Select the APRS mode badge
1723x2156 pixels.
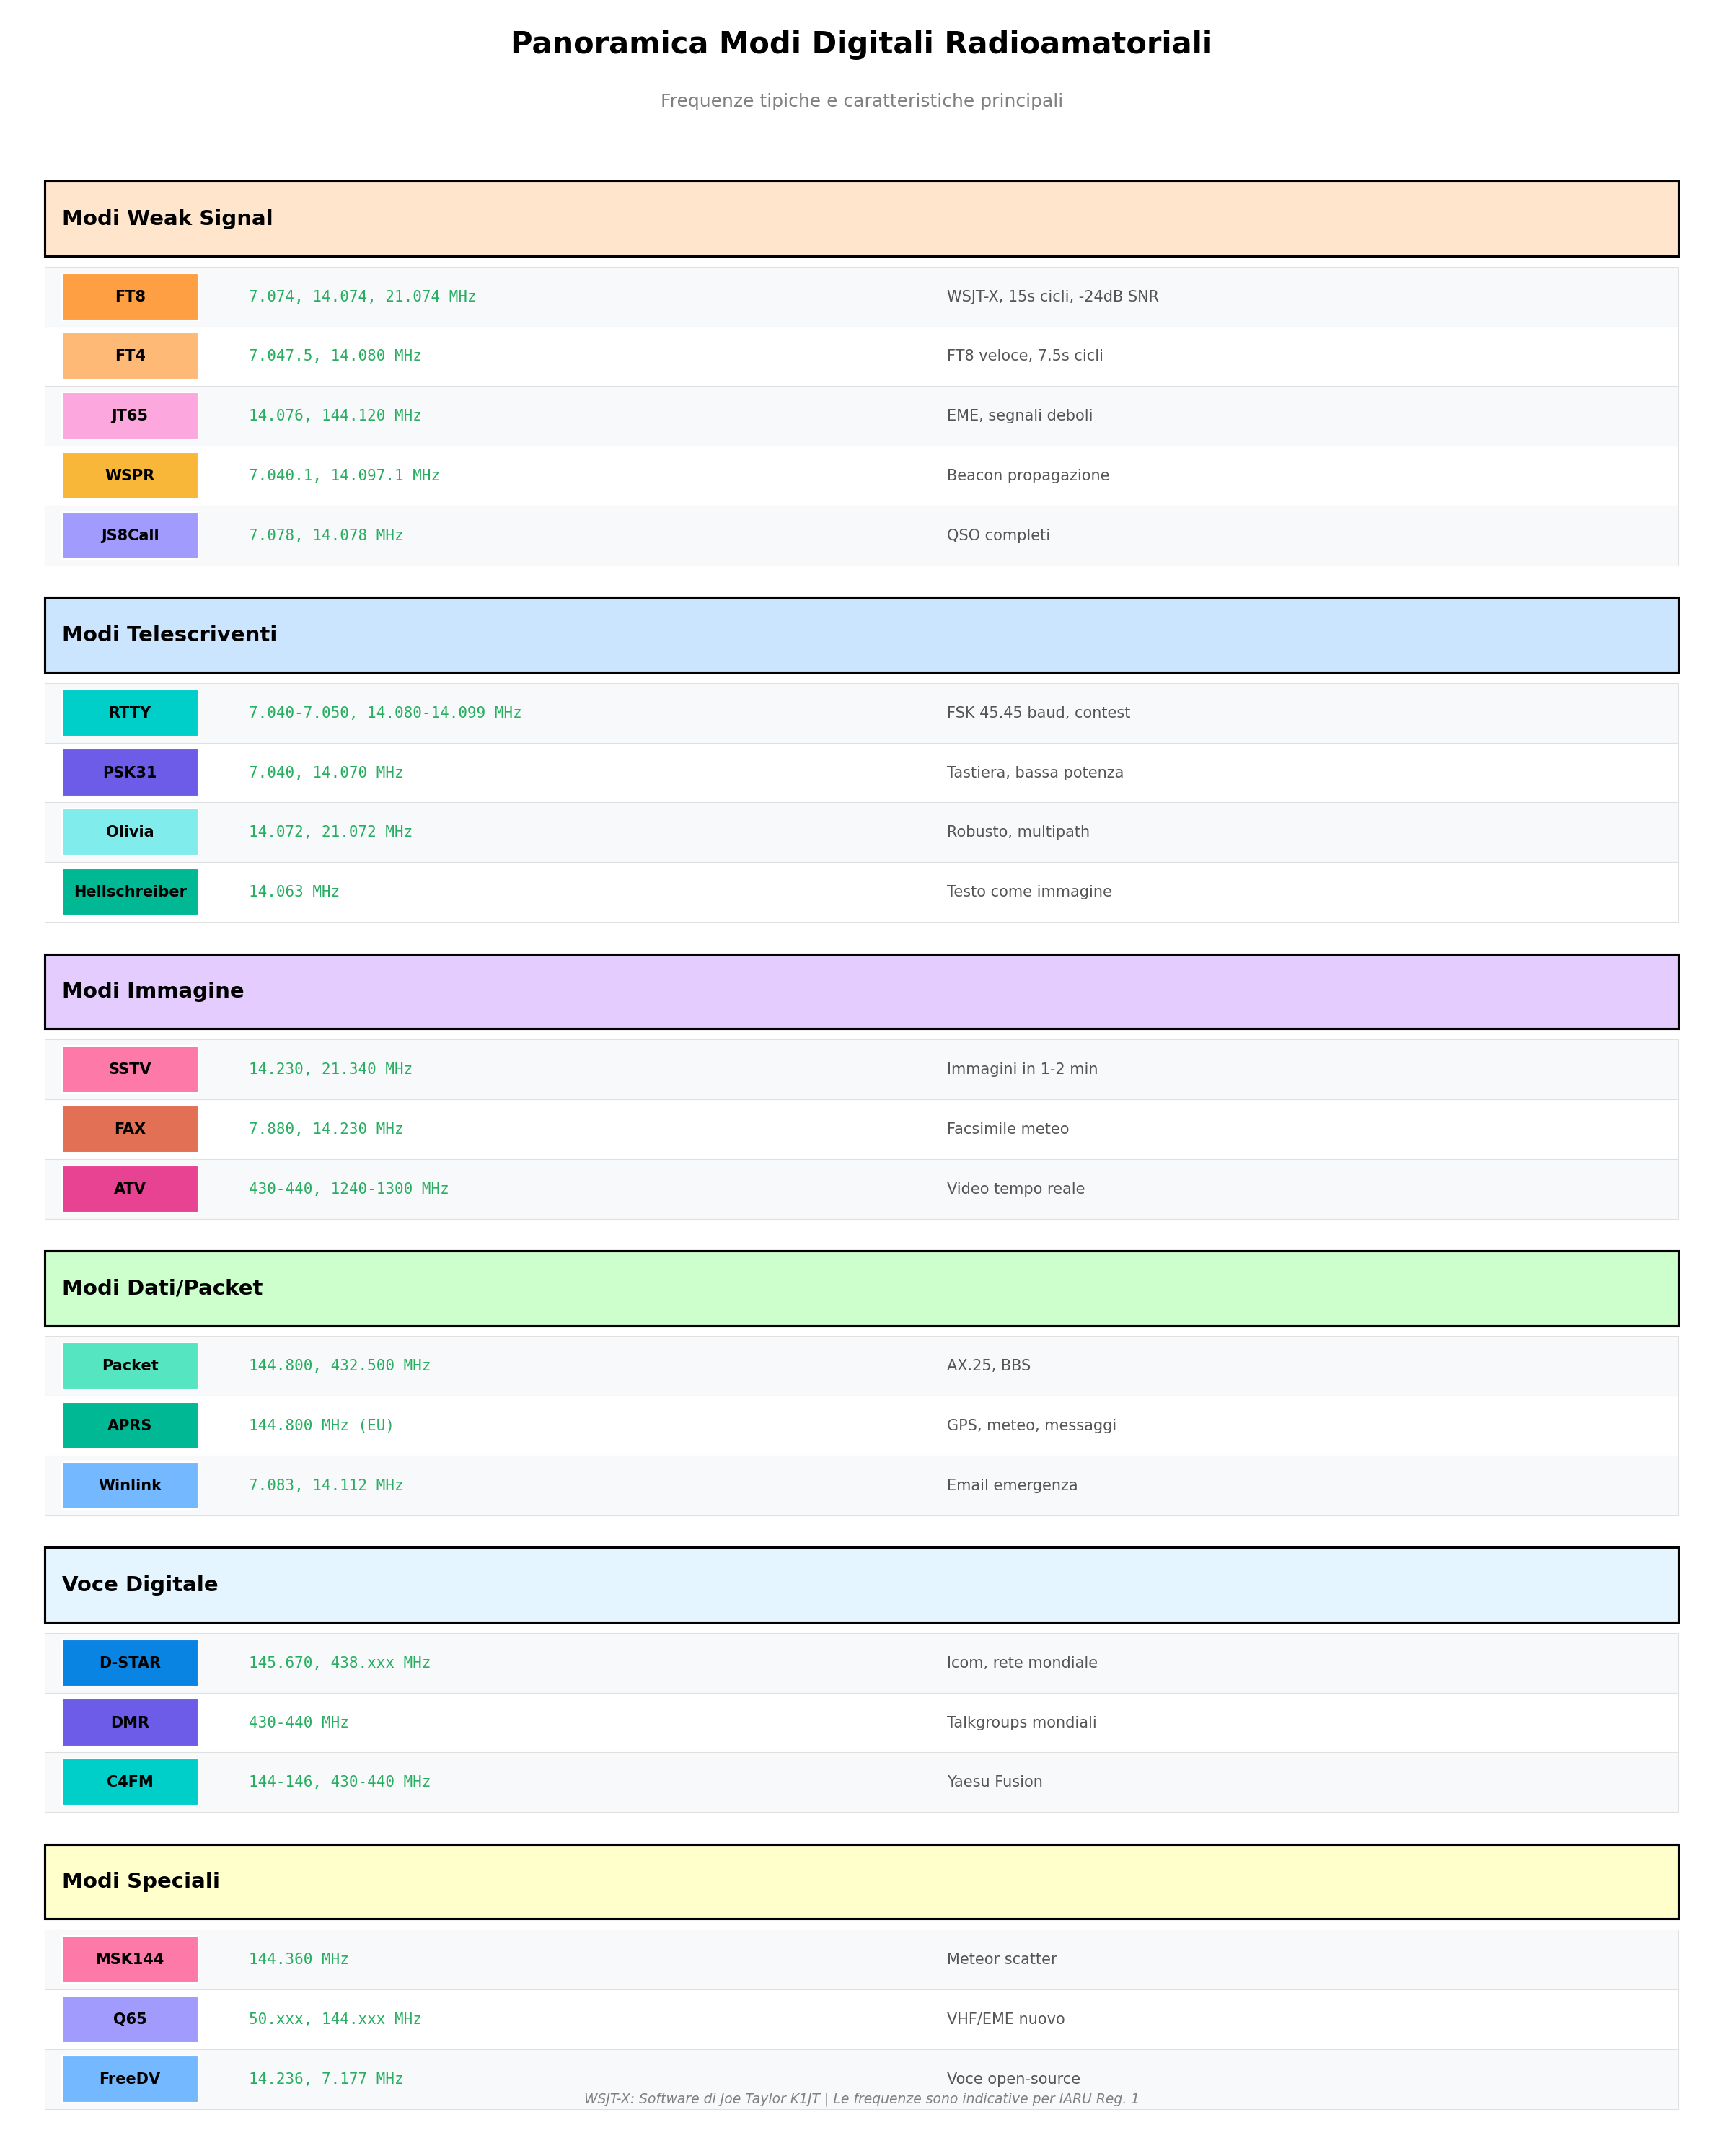tap(130, 1426)
